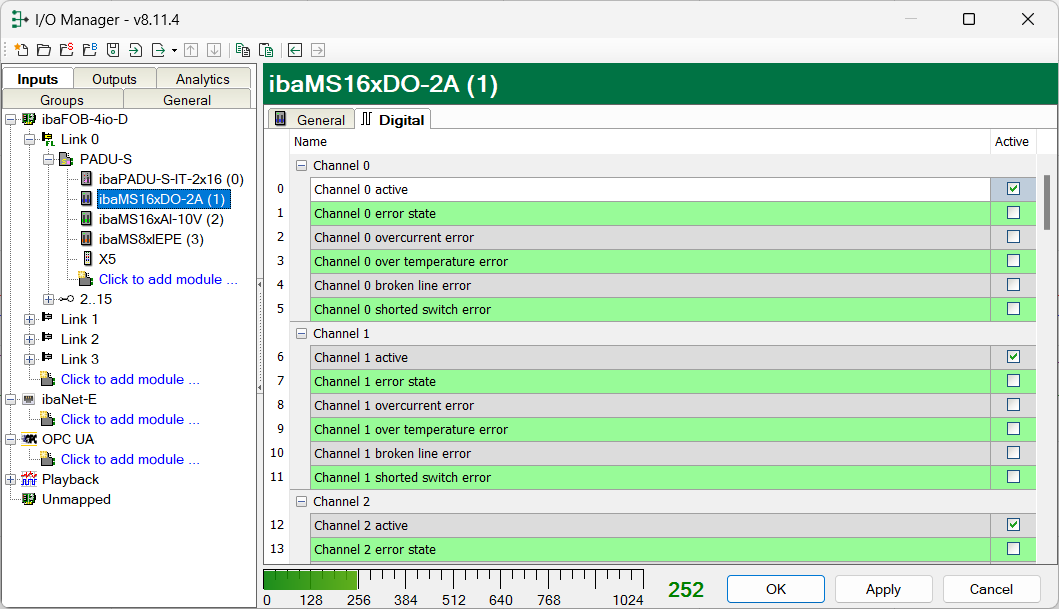Open folder icon with blue B
1059x609 pixels.
[x=90, y=50]
